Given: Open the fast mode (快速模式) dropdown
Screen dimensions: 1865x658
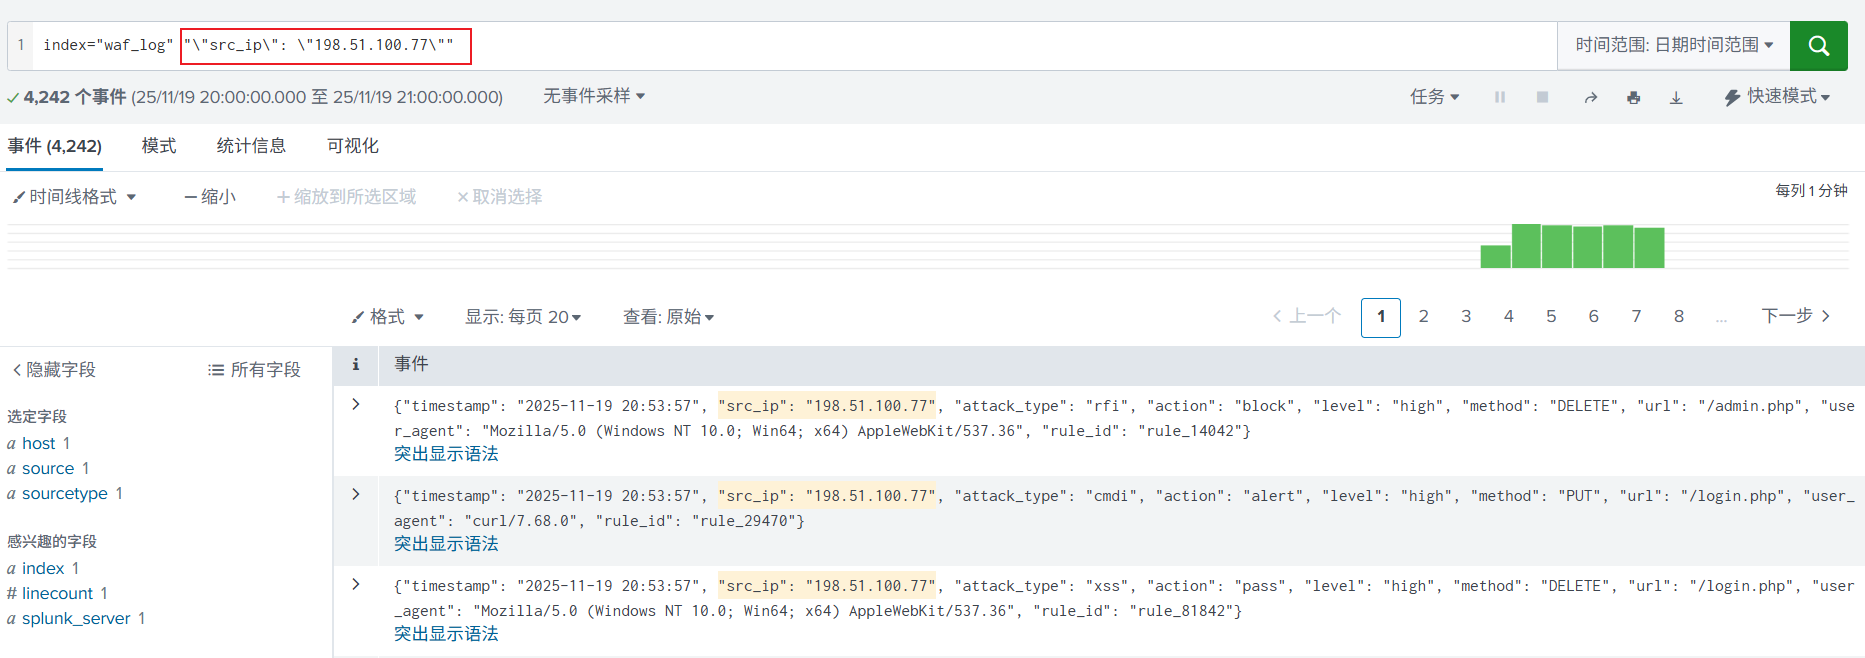Looking at the screenshot, I should [x=1777, y=97].
